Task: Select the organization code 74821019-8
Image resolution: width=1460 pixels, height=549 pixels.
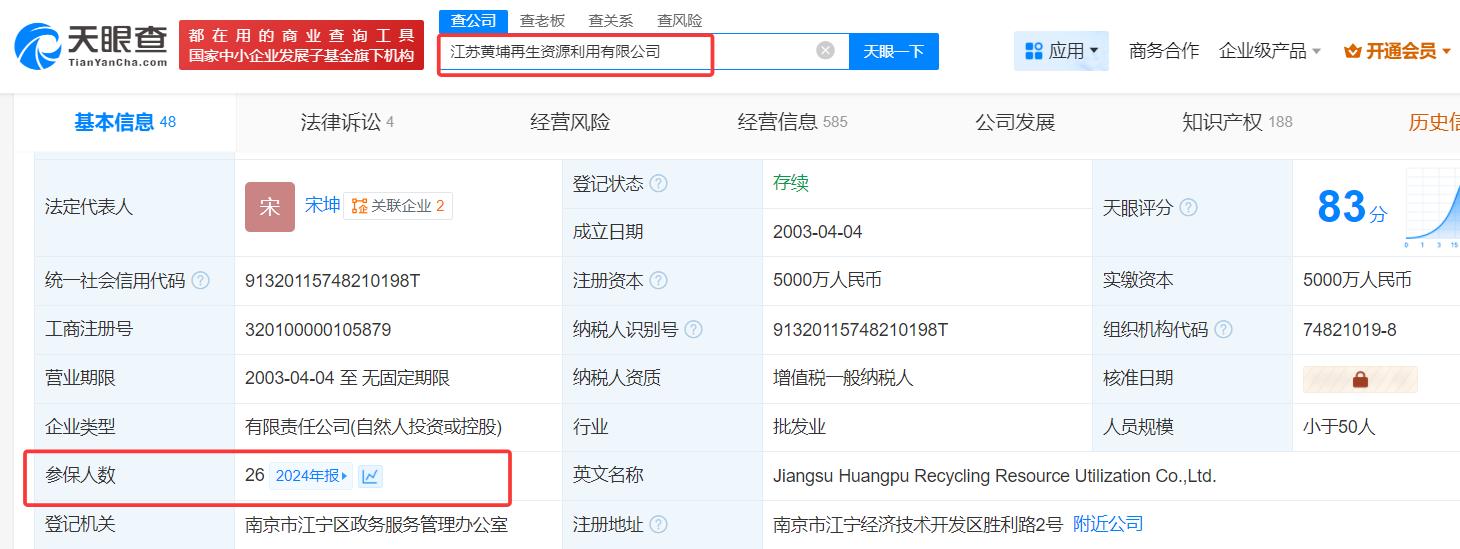Action: (x=1350, y=330)
